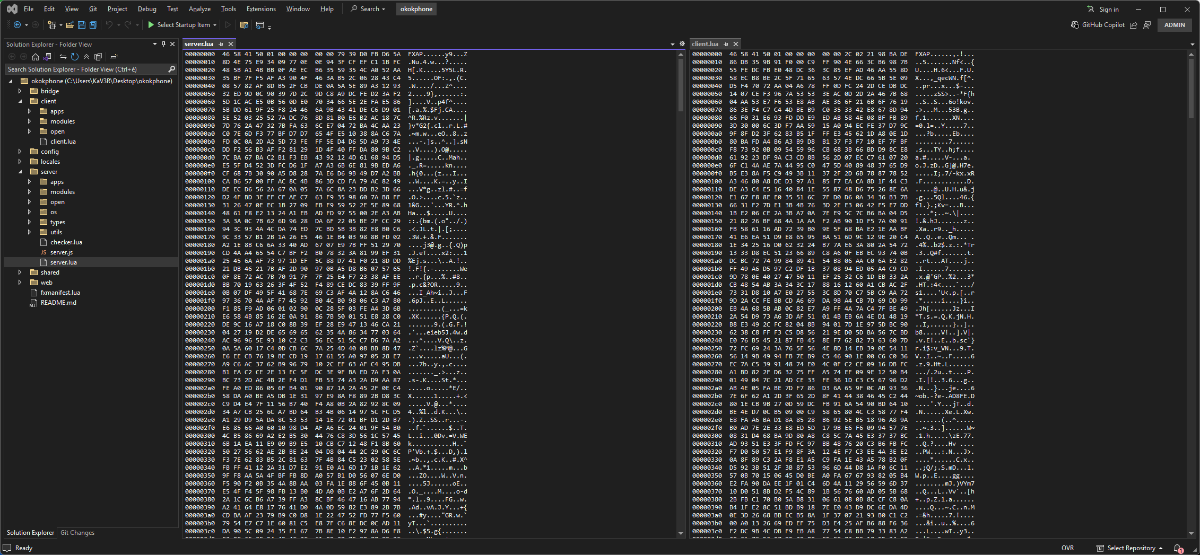
Task: Click the Open File toolbar icon
Action: tap(72, 24)
